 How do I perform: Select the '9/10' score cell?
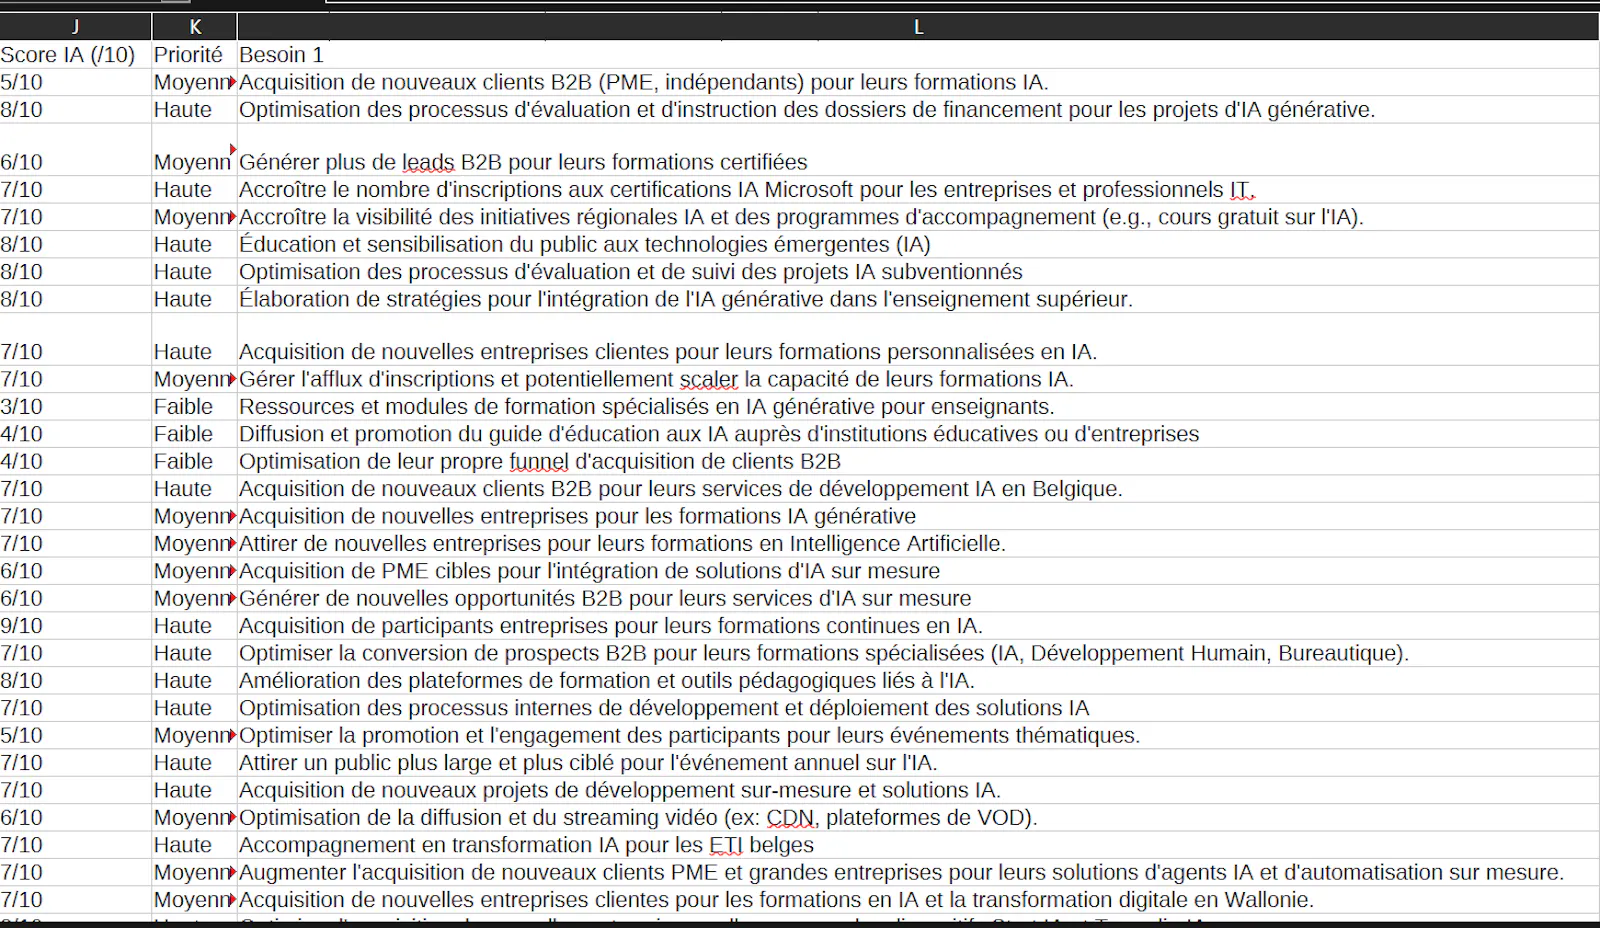(75, 626)
